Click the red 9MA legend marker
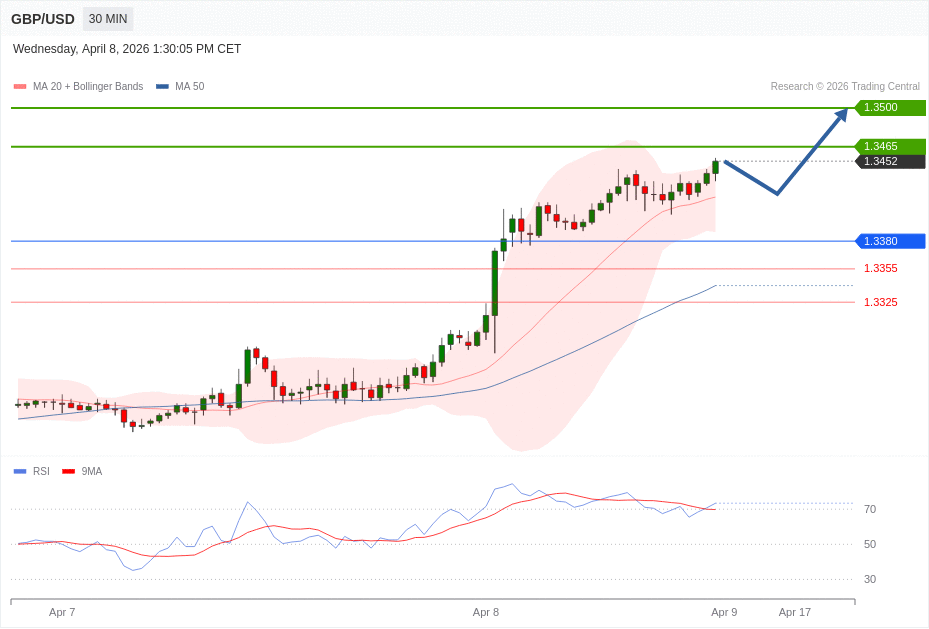 pyautogui.click(x=68, y=471)
